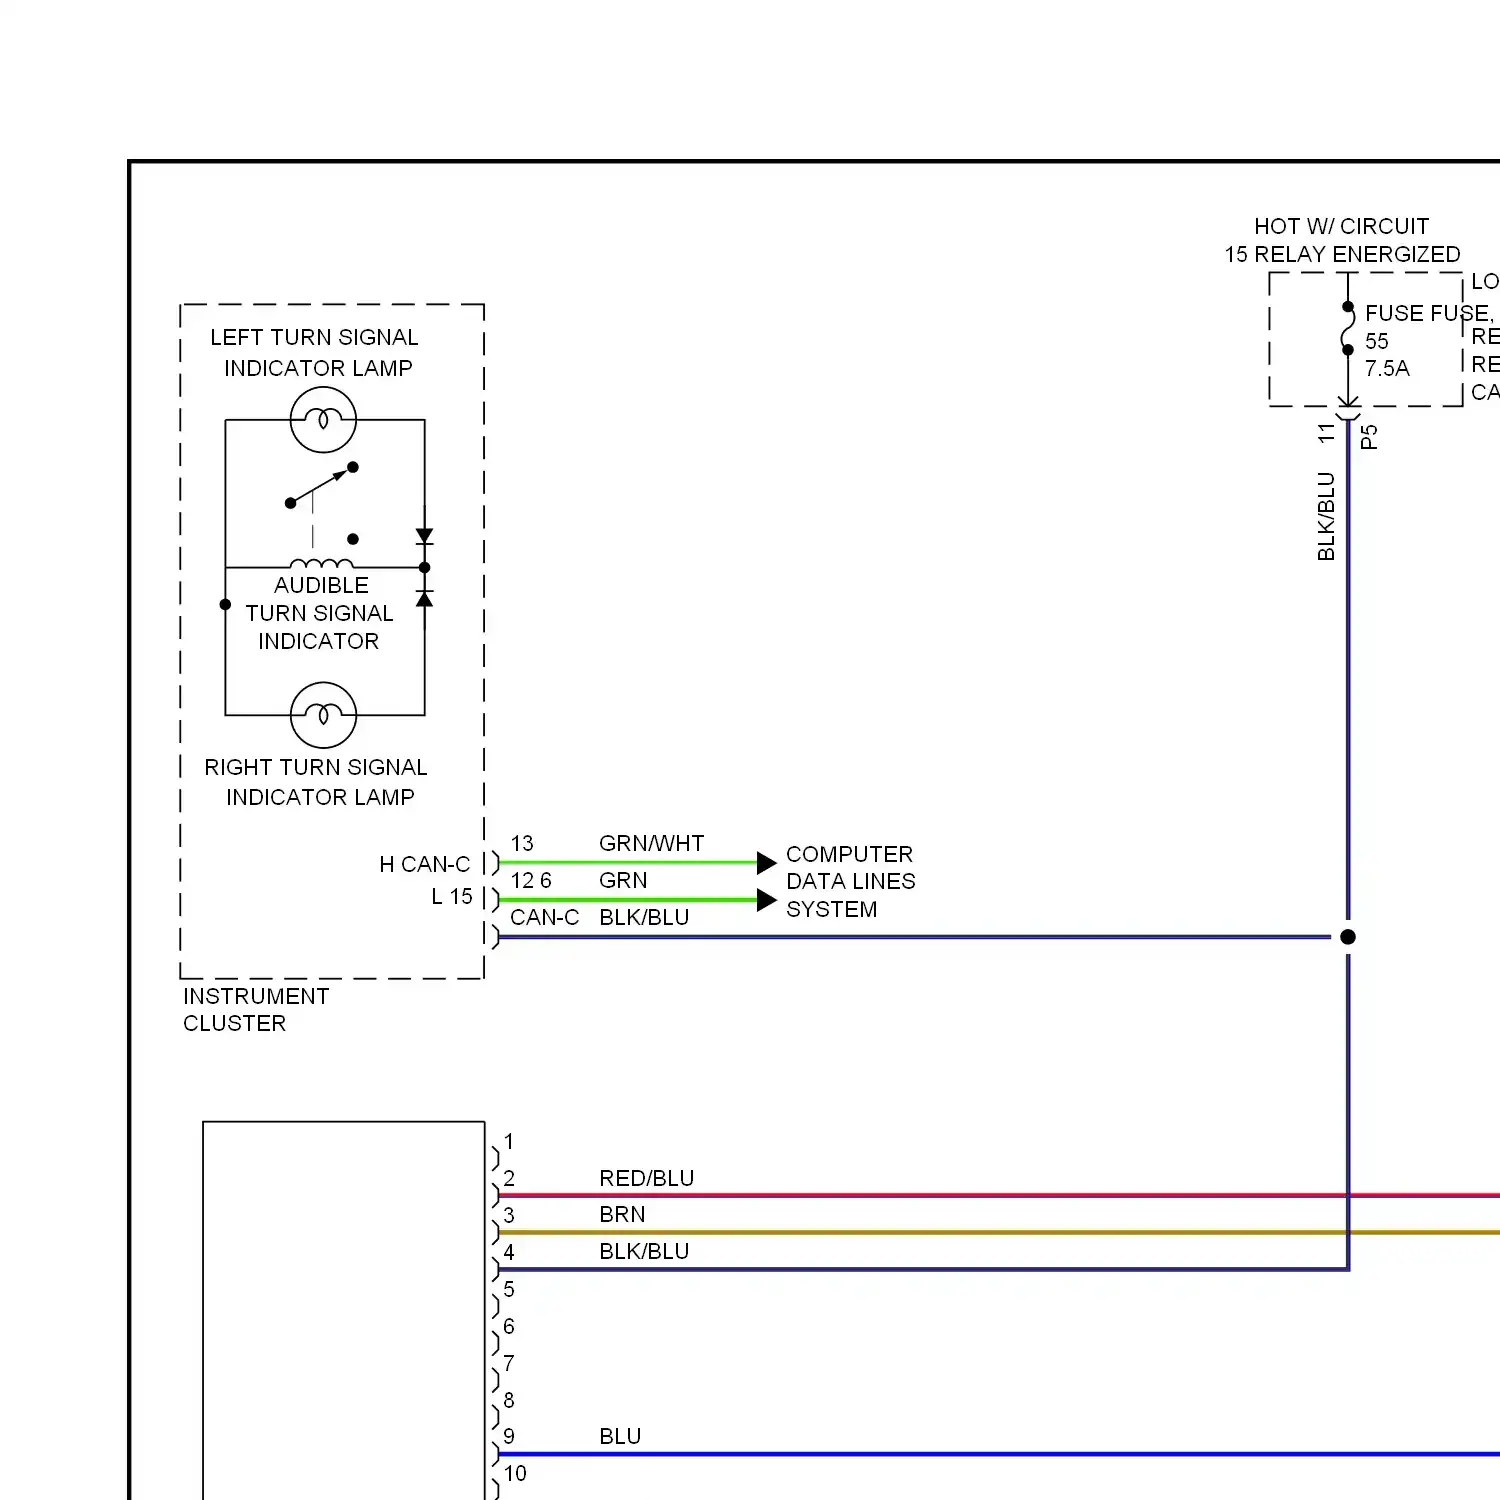This screenshot has height=1500, width=1500.
Task: Click the '7.5A' fuse rating
Action: 1387,368
